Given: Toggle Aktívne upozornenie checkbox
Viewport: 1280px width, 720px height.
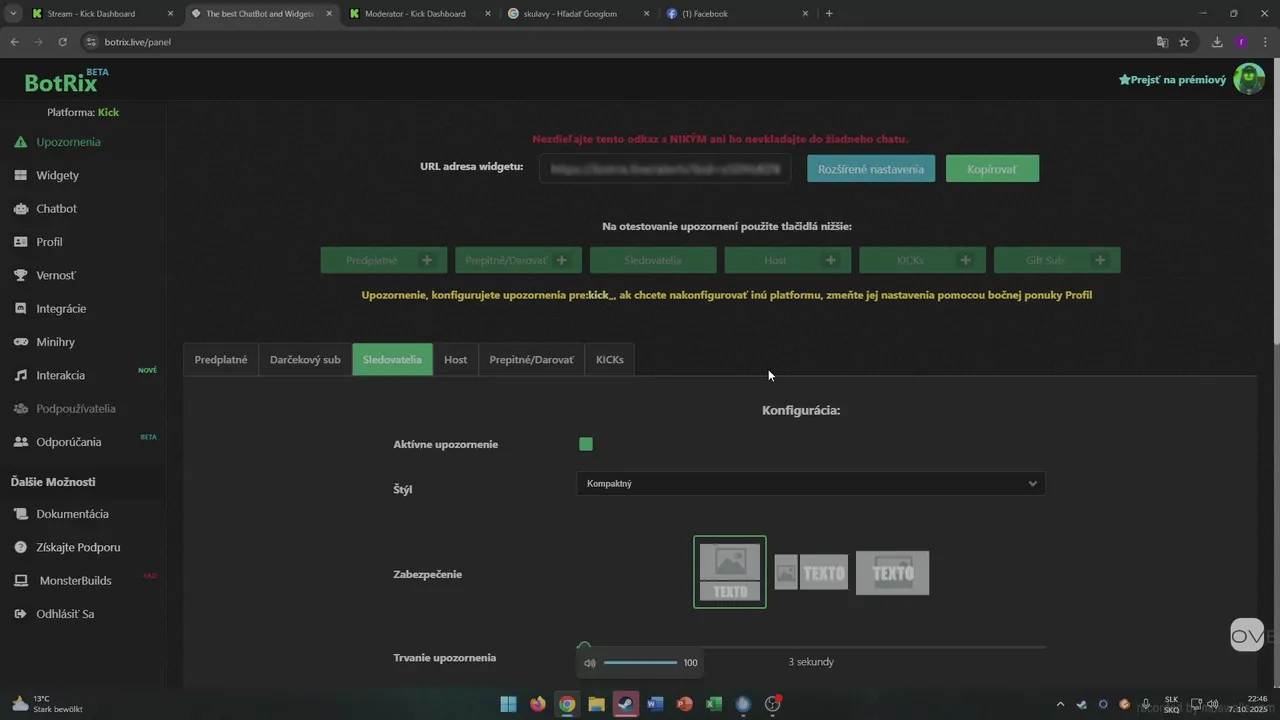Looking at the screenshot, I should click(586, 444).
